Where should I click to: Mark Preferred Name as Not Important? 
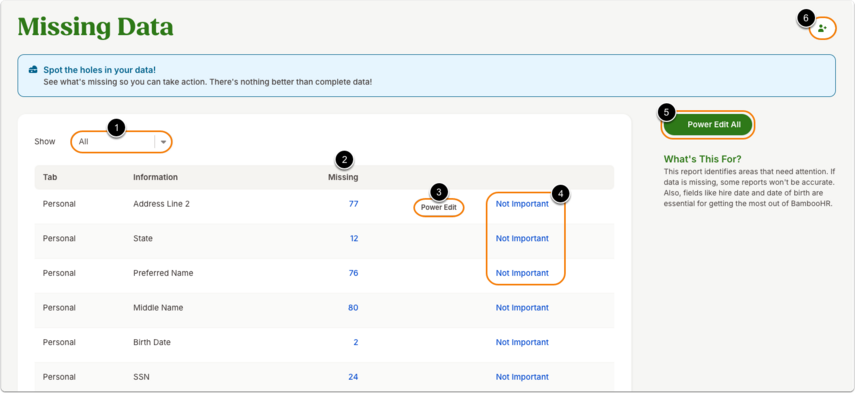(x=522, y=273)
